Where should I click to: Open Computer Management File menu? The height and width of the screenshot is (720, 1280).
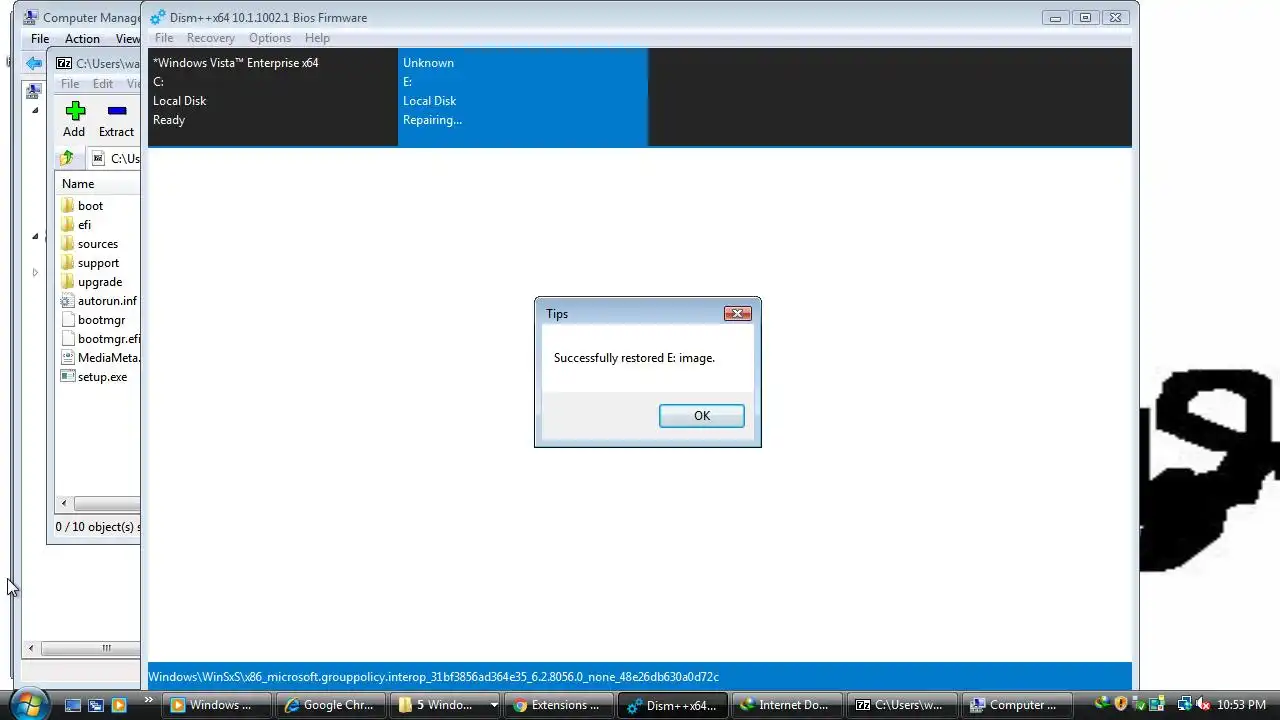[40, 39]
